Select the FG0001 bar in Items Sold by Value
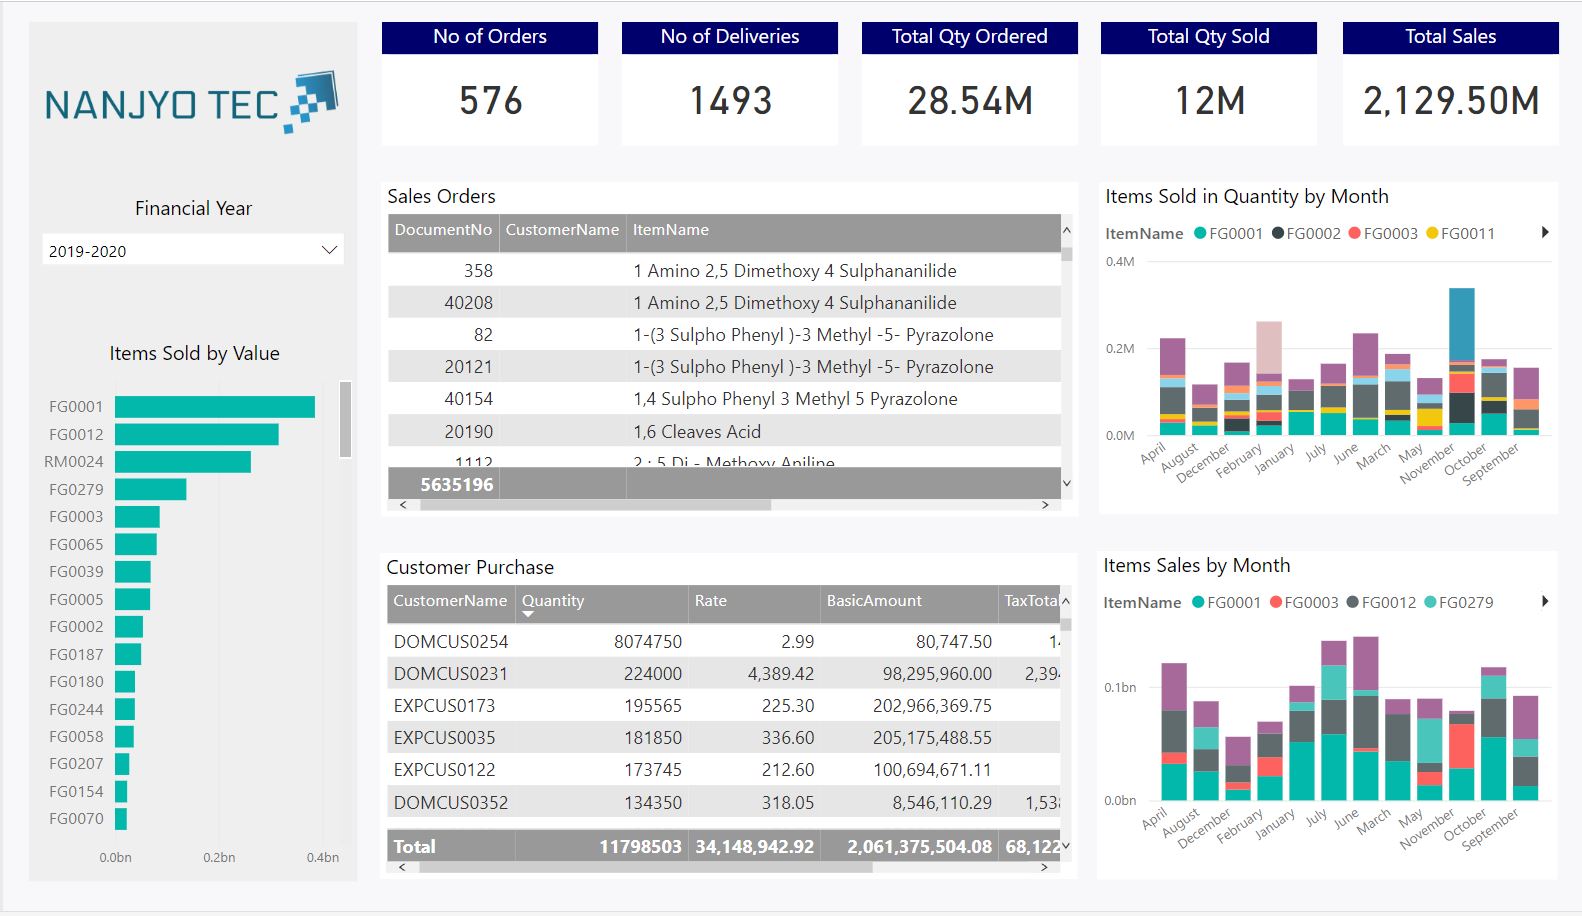 click(215, 406)
